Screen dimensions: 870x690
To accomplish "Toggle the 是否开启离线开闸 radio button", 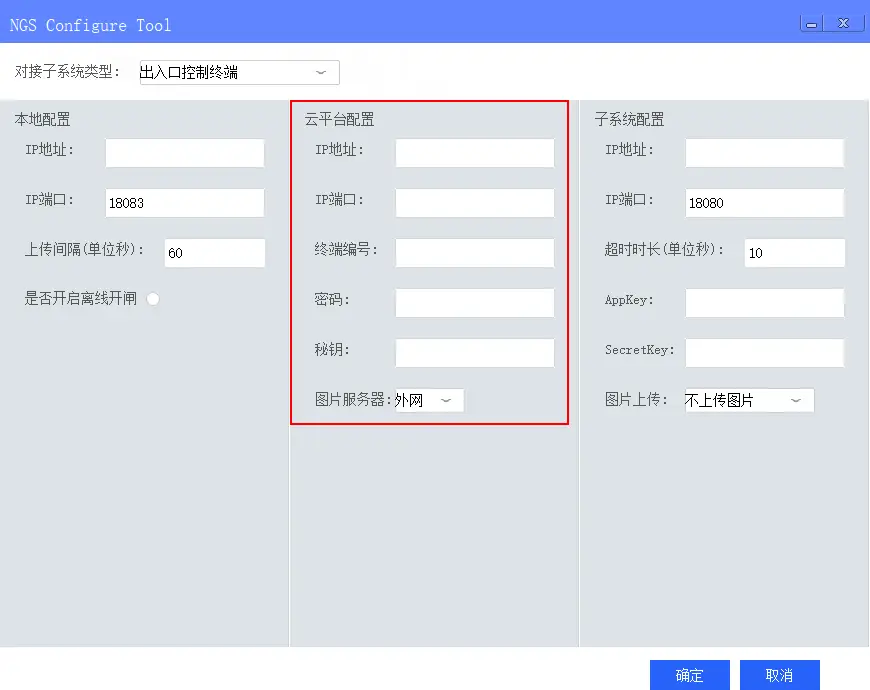I will pos(153,299).
